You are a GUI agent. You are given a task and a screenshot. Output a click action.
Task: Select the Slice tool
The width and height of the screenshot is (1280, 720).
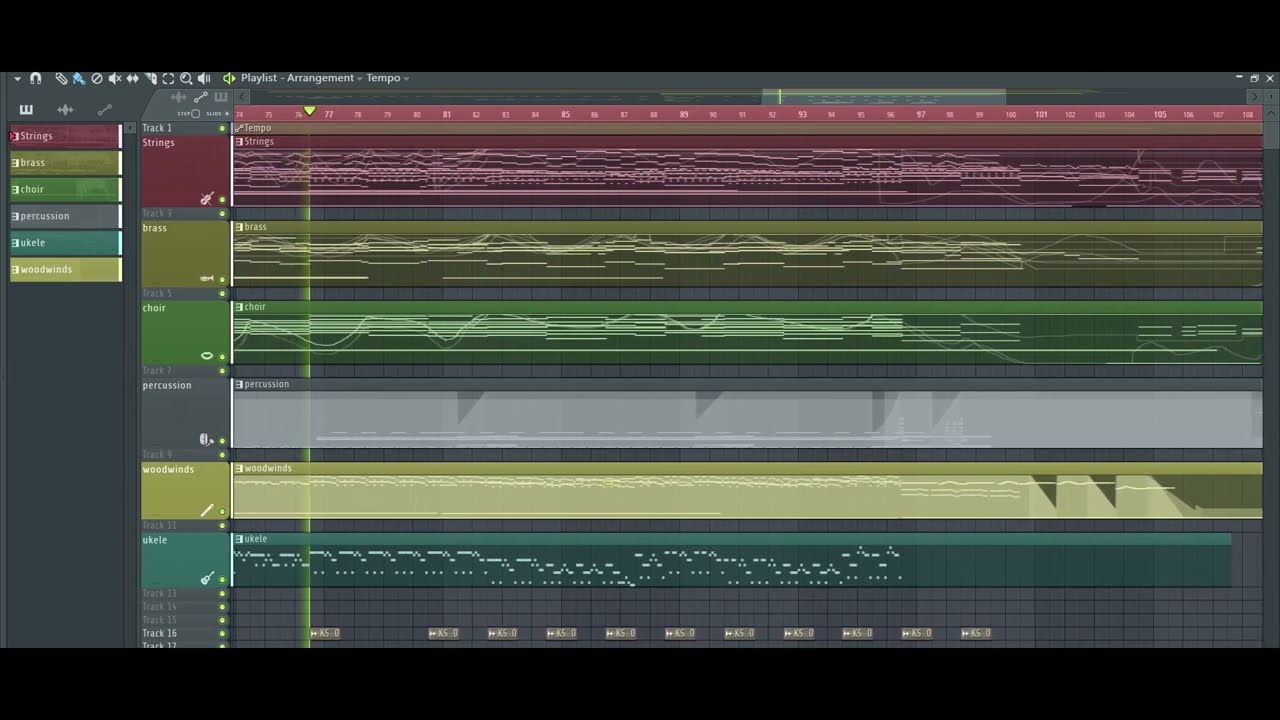151,78
